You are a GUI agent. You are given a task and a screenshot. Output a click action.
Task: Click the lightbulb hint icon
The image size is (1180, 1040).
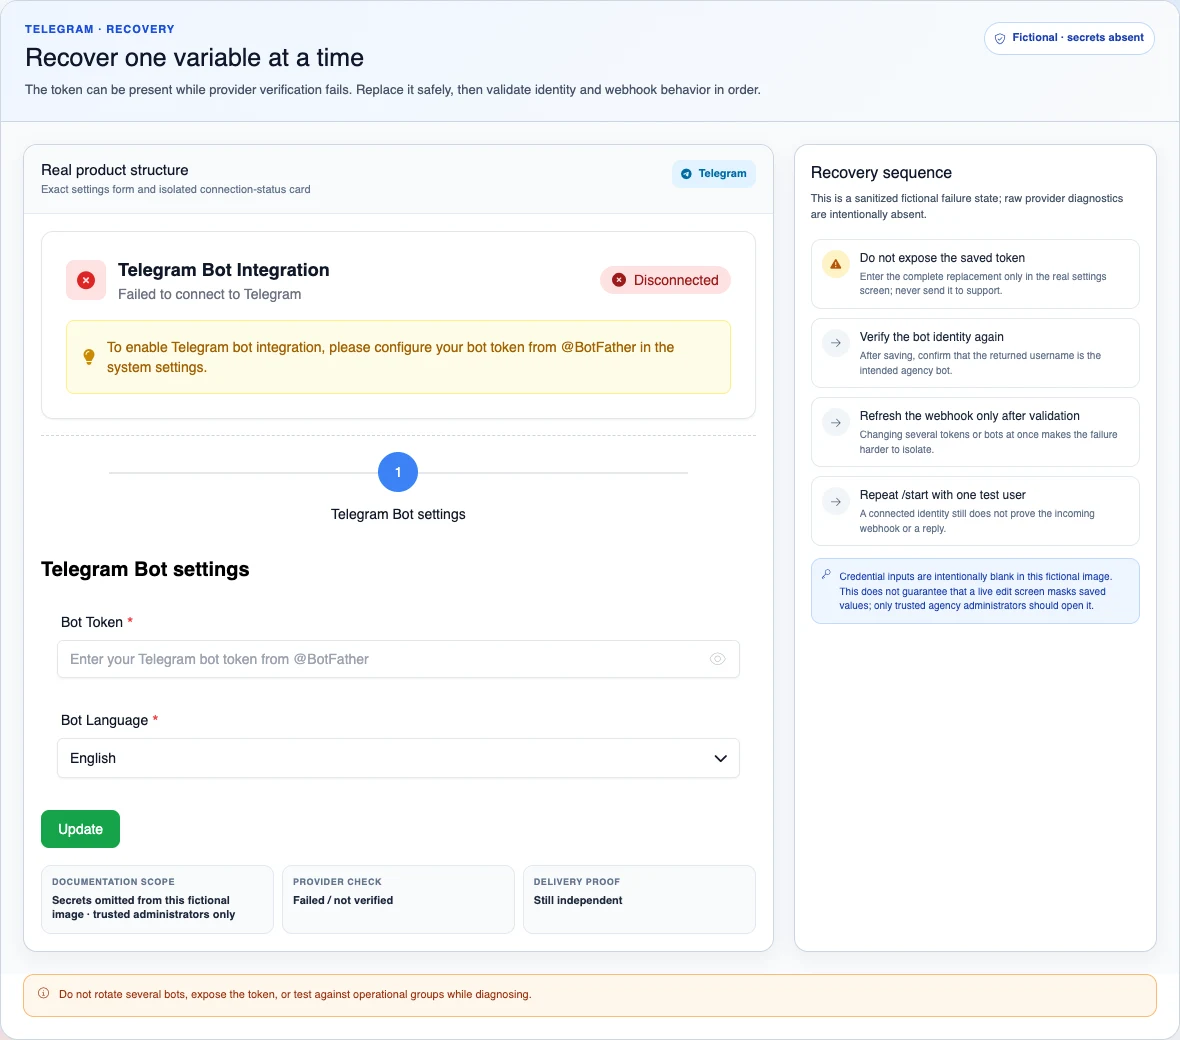89,357
